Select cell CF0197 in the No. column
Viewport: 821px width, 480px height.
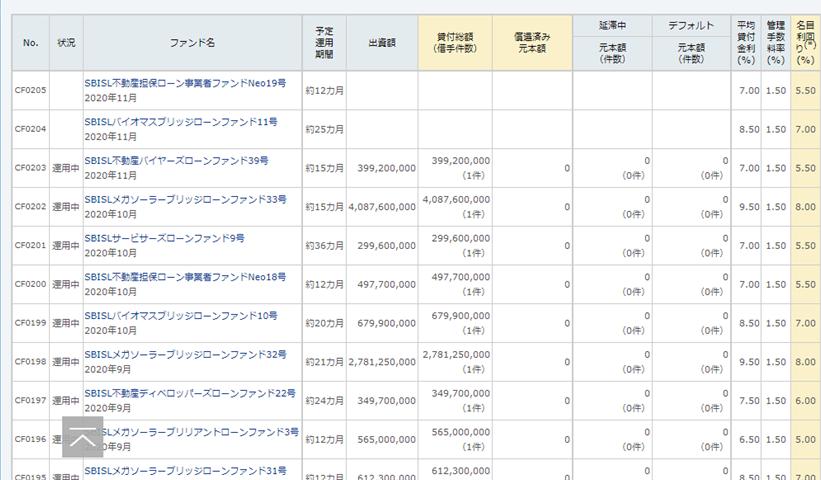31,400
